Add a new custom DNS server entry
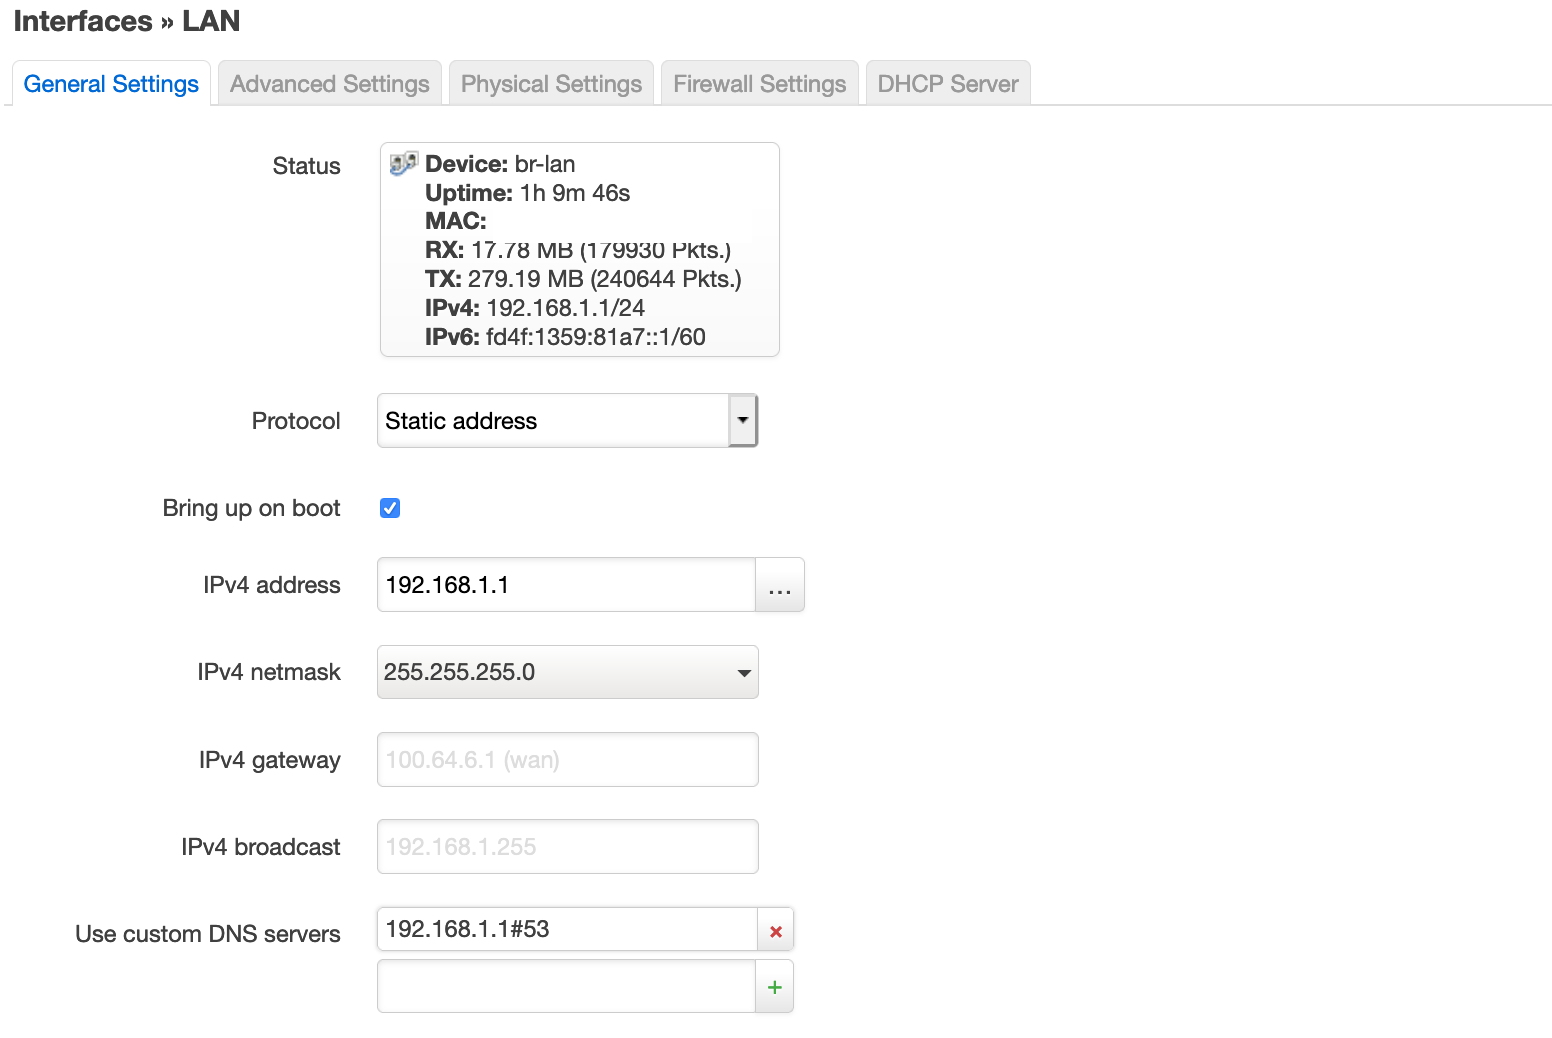The width and height of the screenshot is (1552, 1038). point(775,987)
